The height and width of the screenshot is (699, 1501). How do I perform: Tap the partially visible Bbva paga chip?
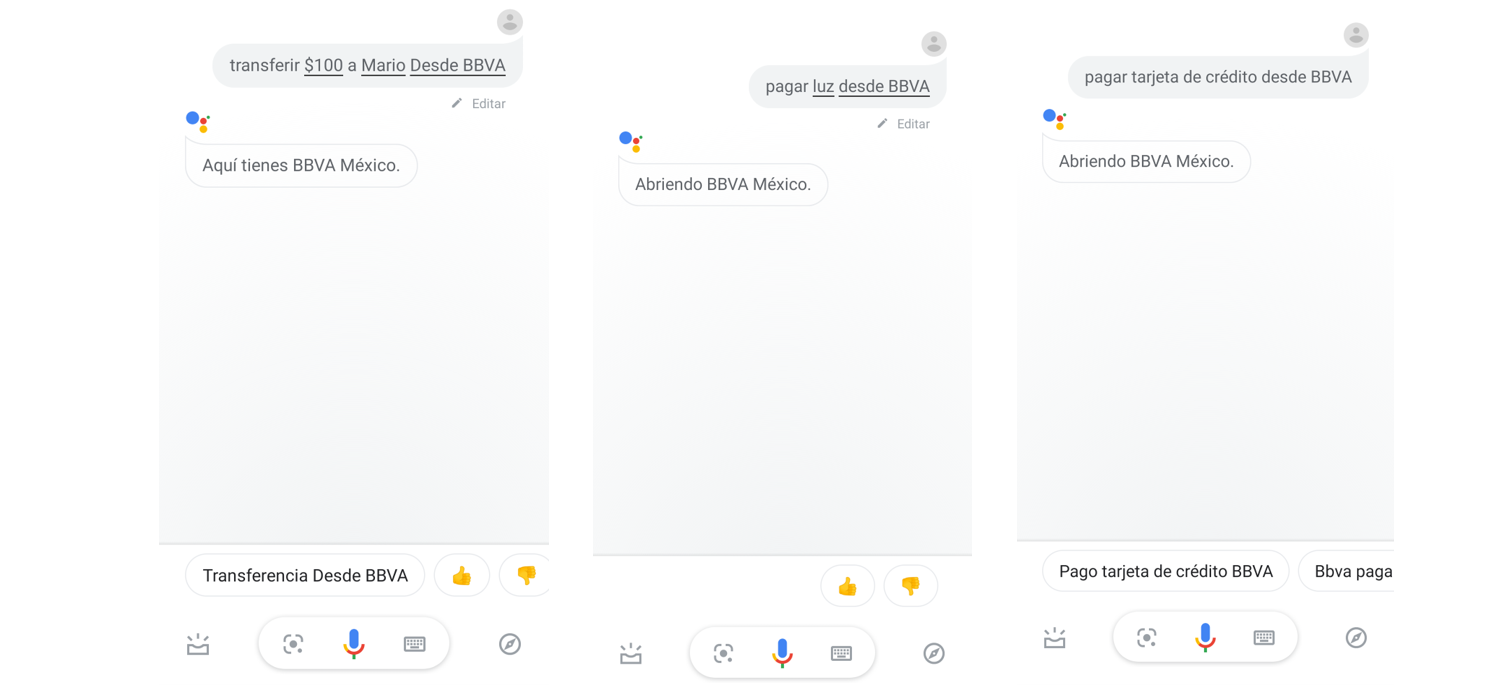pyautogui.click(x=1346, y=571)
